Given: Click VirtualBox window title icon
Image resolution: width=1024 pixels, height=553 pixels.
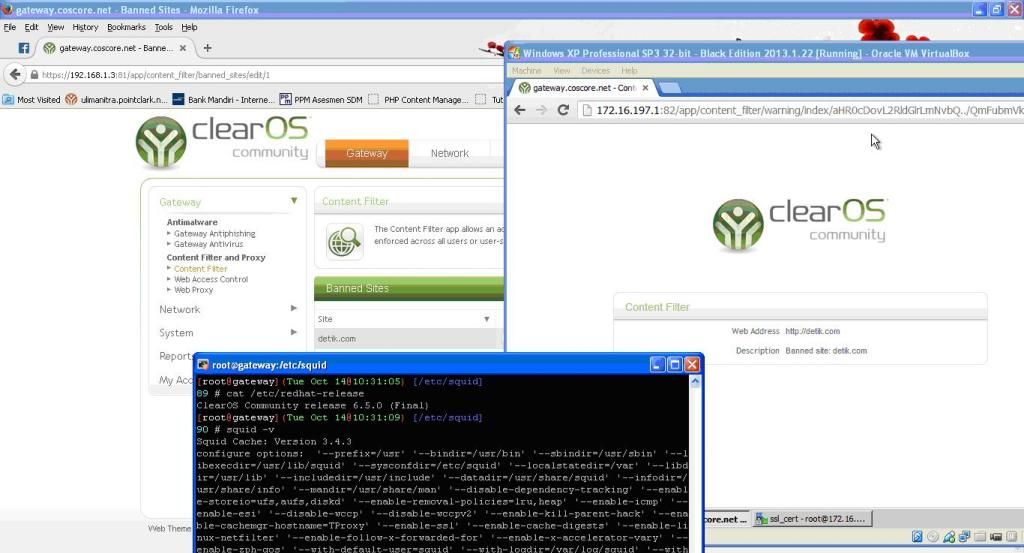Looking at the screenshot, I should coord(515,53).
